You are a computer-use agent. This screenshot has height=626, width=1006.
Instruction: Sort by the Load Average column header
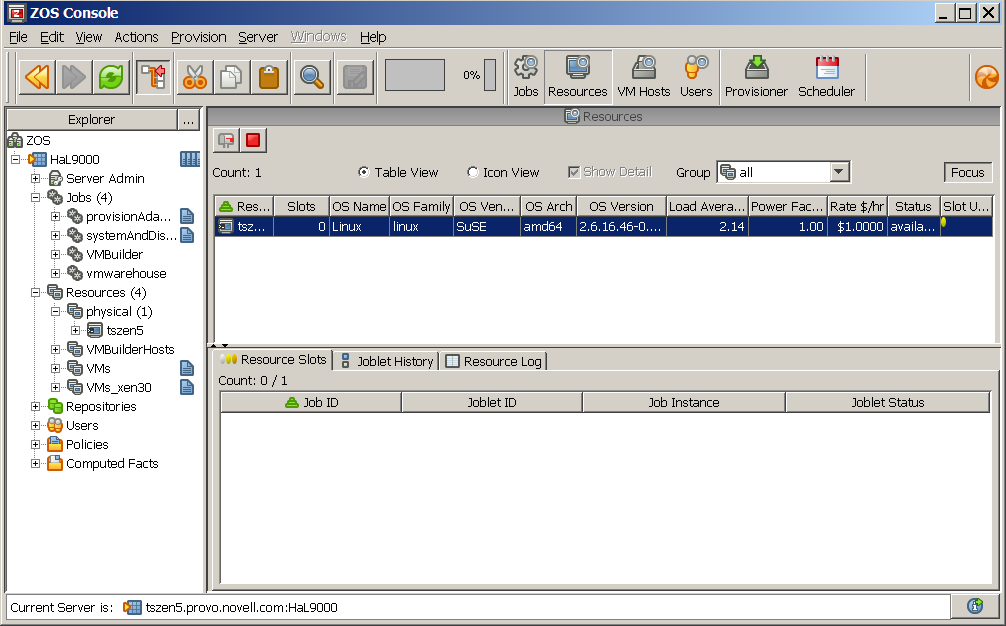pos(707,207)
